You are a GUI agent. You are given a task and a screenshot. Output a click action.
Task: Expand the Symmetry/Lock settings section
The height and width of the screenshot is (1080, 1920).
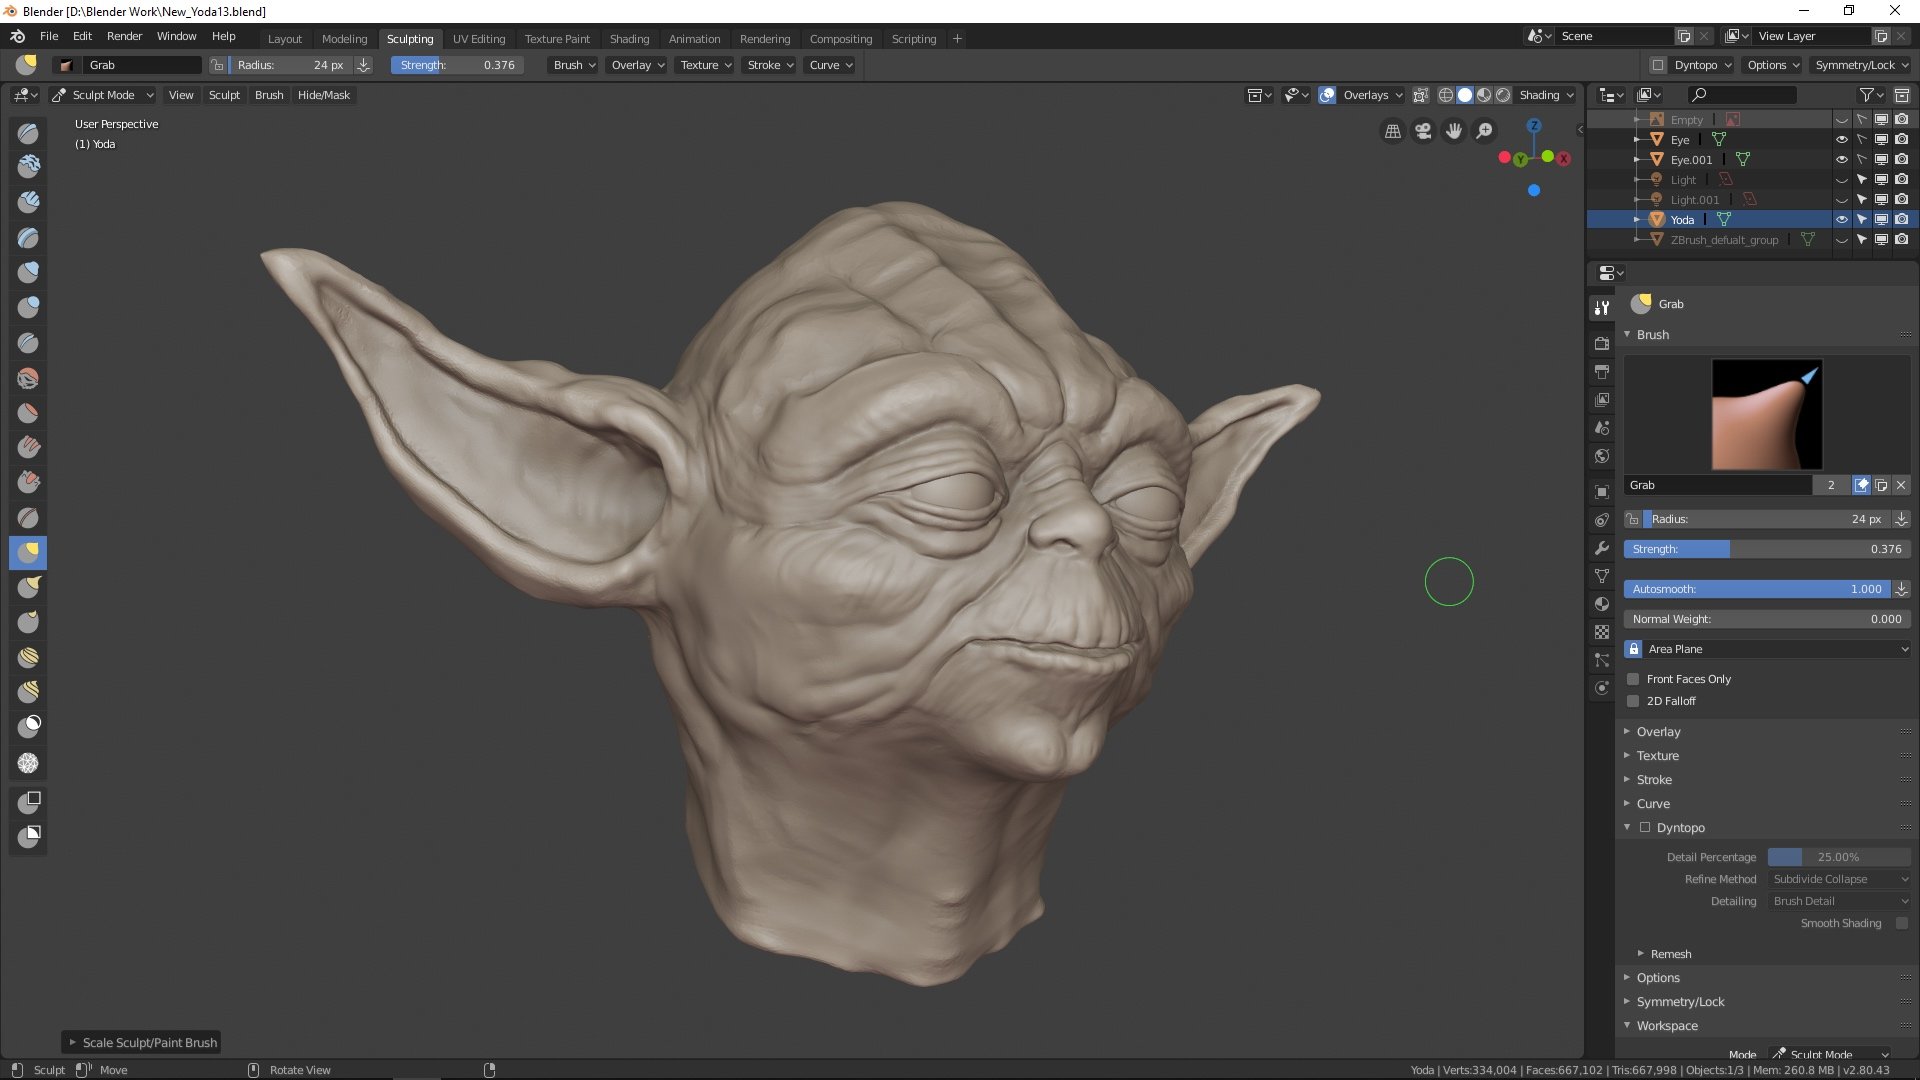coord(1679,1001)
